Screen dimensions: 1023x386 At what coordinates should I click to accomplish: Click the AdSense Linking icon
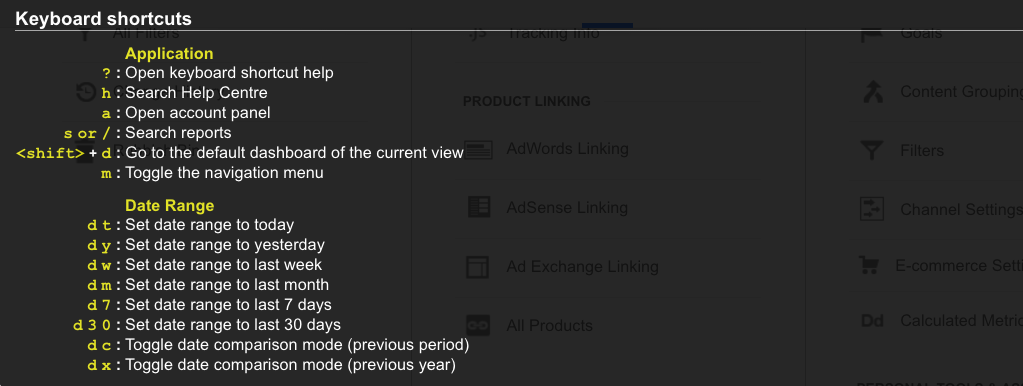click(479, 207)
